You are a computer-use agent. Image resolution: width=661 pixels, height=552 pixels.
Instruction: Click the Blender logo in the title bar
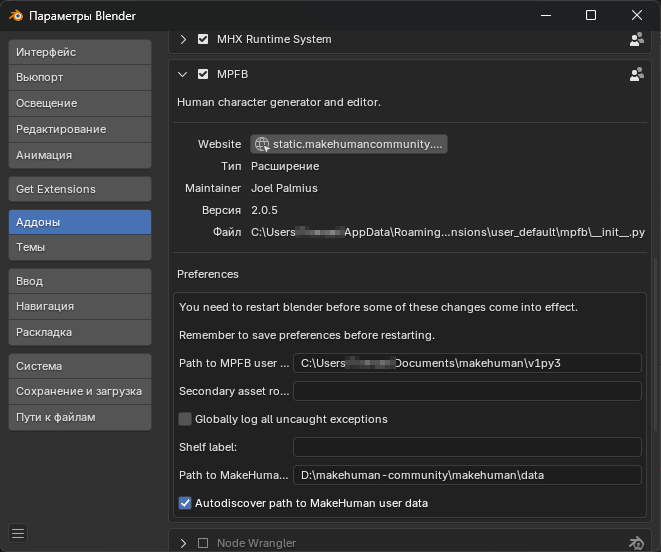coord(16,16)
